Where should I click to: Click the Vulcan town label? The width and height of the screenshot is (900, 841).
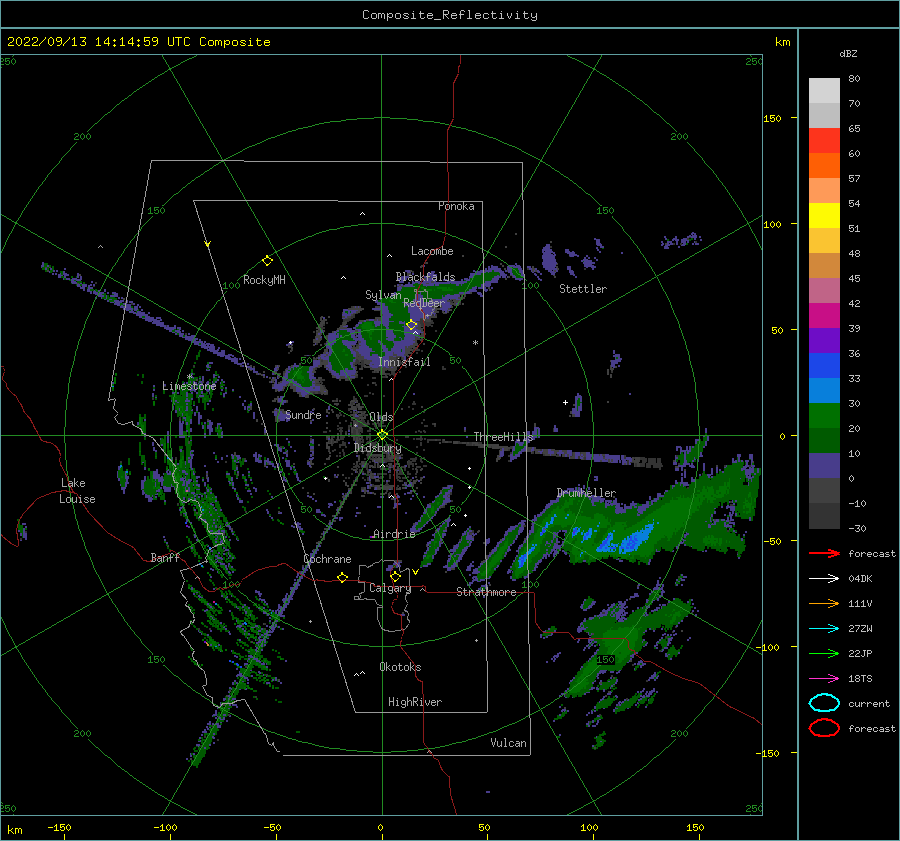(508, 743)
